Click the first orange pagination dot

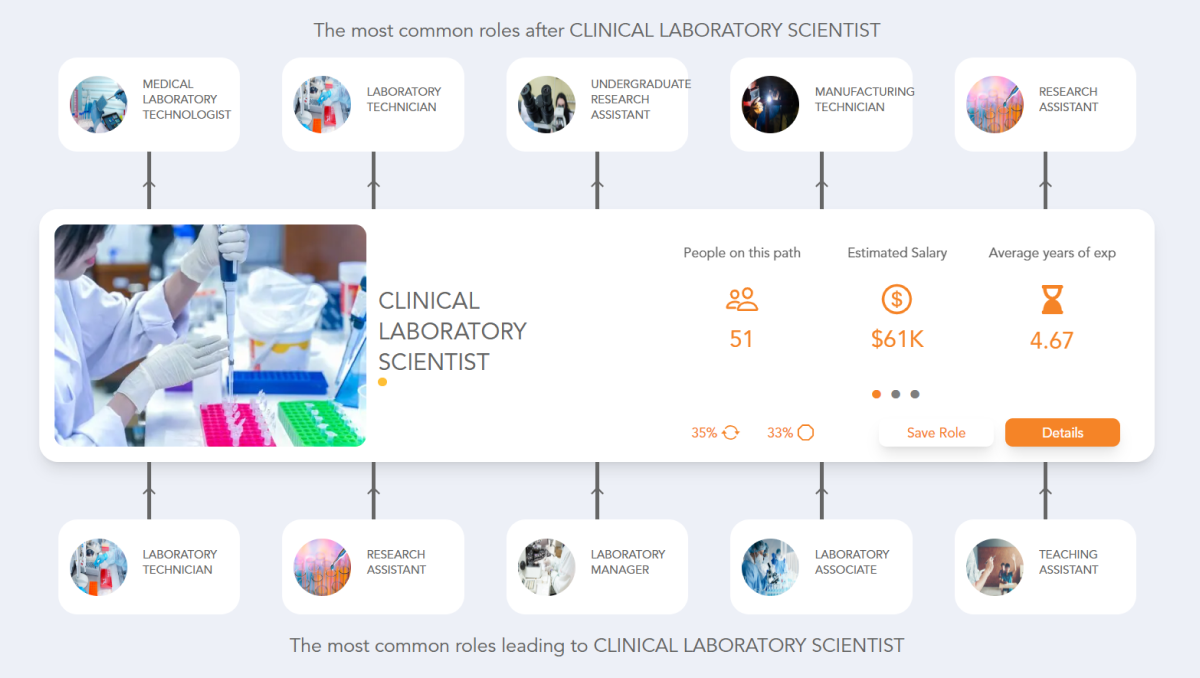coord(876,394)
